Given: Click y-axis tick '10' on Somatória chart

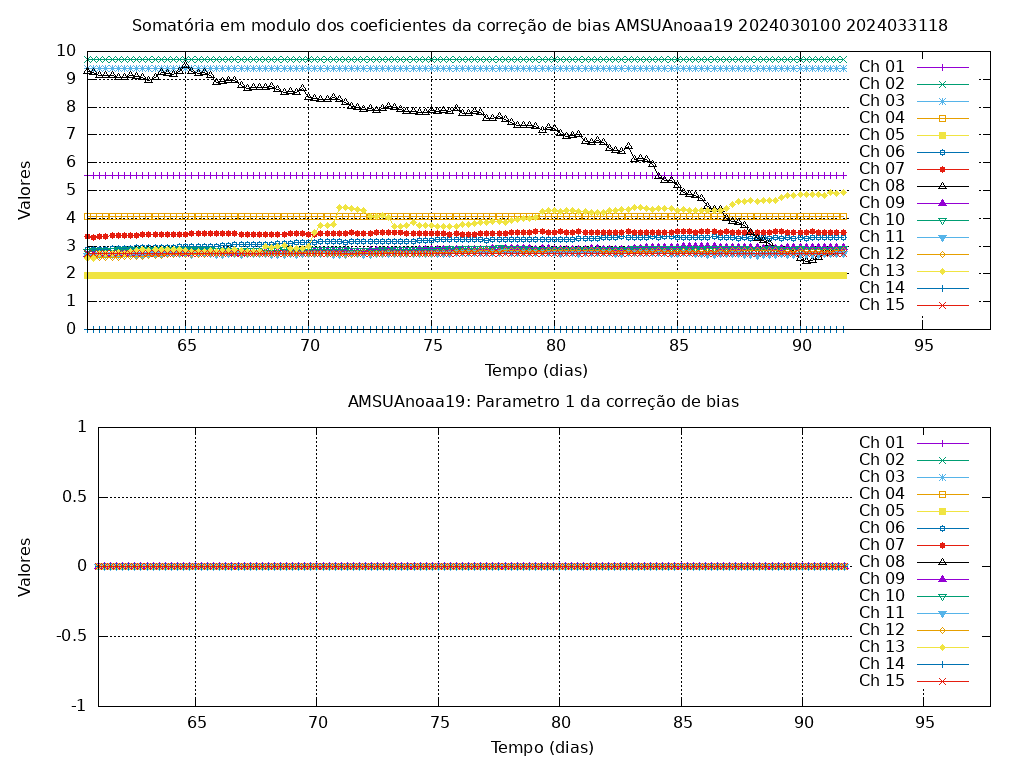Looking at the screenshot, I should pos(66,50).
